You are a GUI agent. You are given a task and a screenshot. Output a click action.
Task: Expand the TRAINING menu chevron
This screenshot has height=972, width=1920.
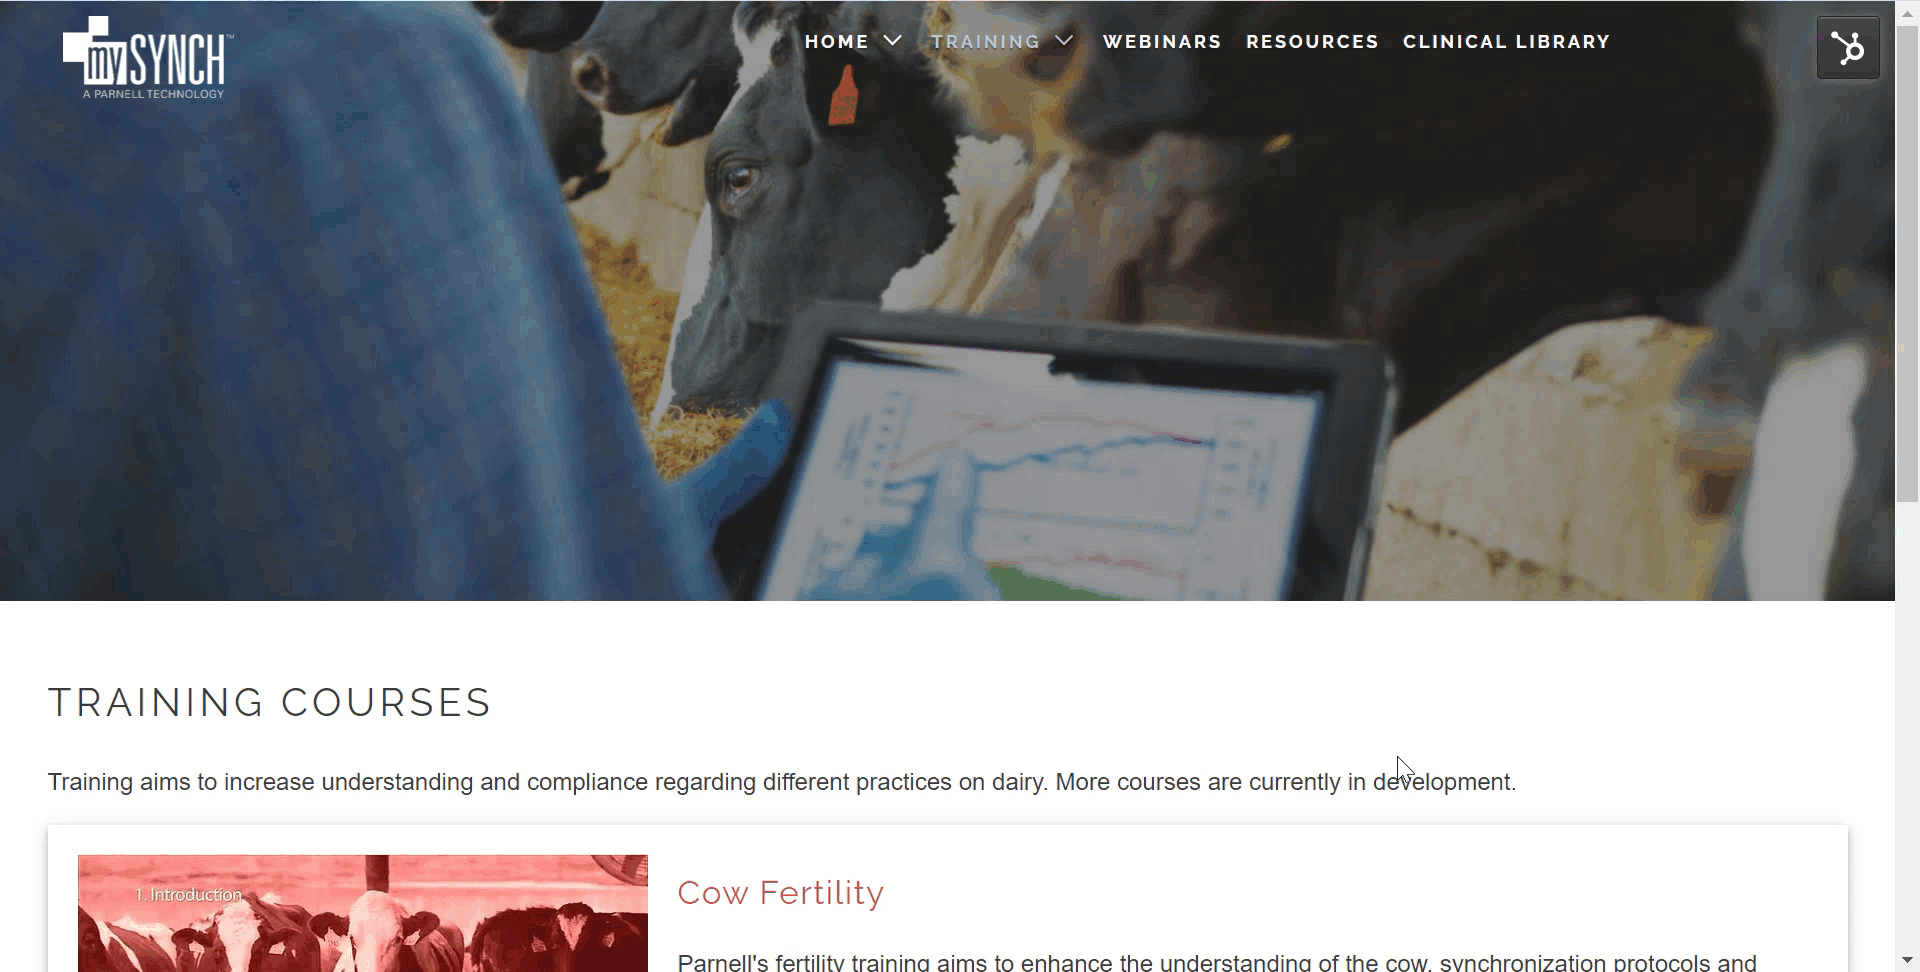pos(1065,41)
